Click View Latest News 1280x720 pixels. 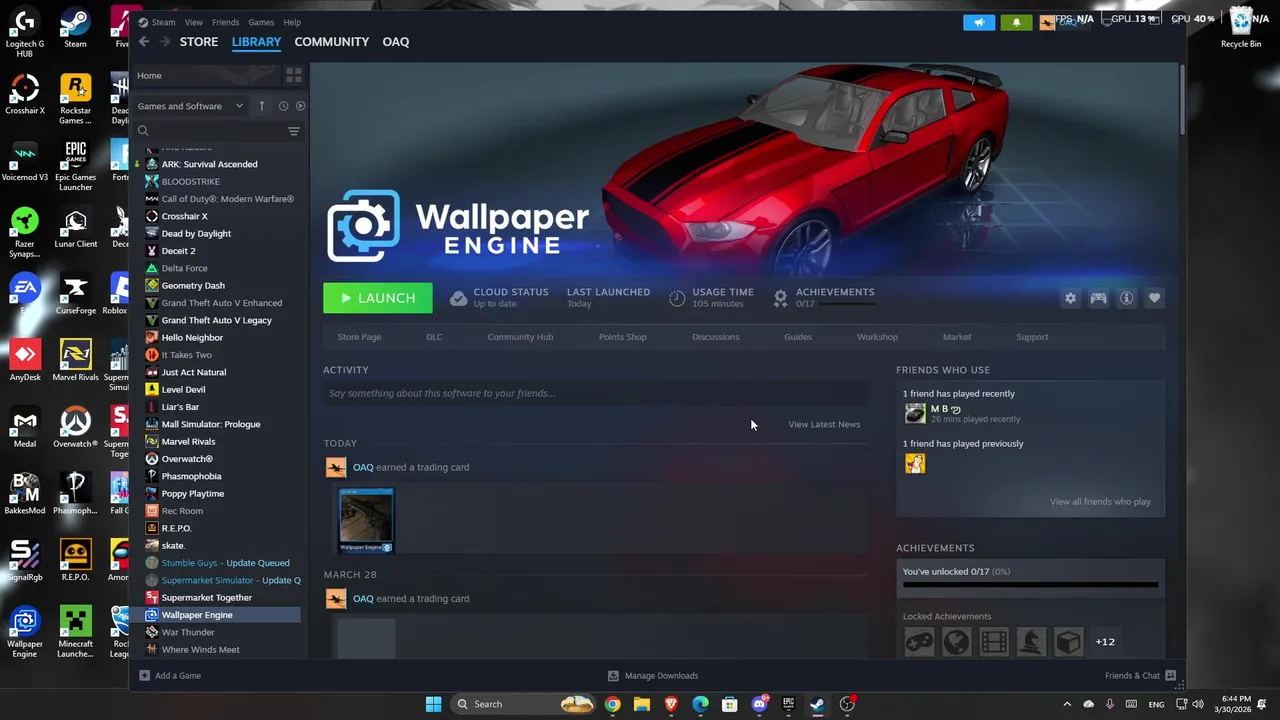pos(824,424)
